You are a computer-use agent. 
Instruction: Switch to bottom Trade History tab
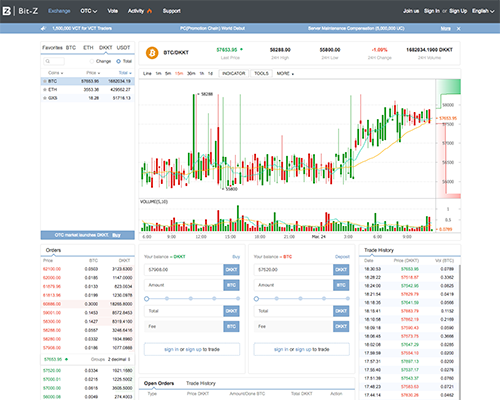click(x=201, y=383)
